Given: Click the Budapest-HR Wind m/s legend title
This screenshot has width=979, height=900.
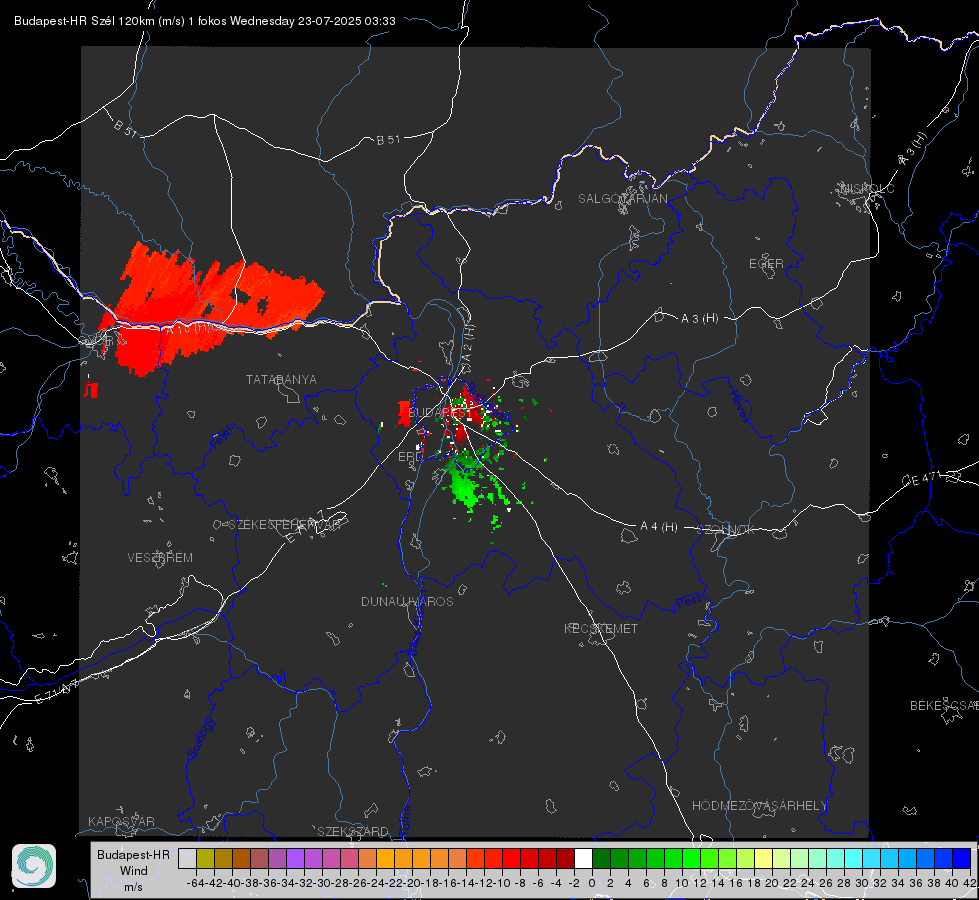Looking at the screenshot, I should [134, 871].
